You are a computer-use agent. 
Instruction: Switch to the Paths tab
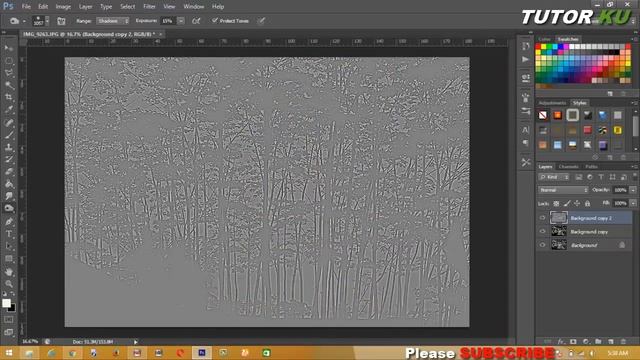[591, 167]
